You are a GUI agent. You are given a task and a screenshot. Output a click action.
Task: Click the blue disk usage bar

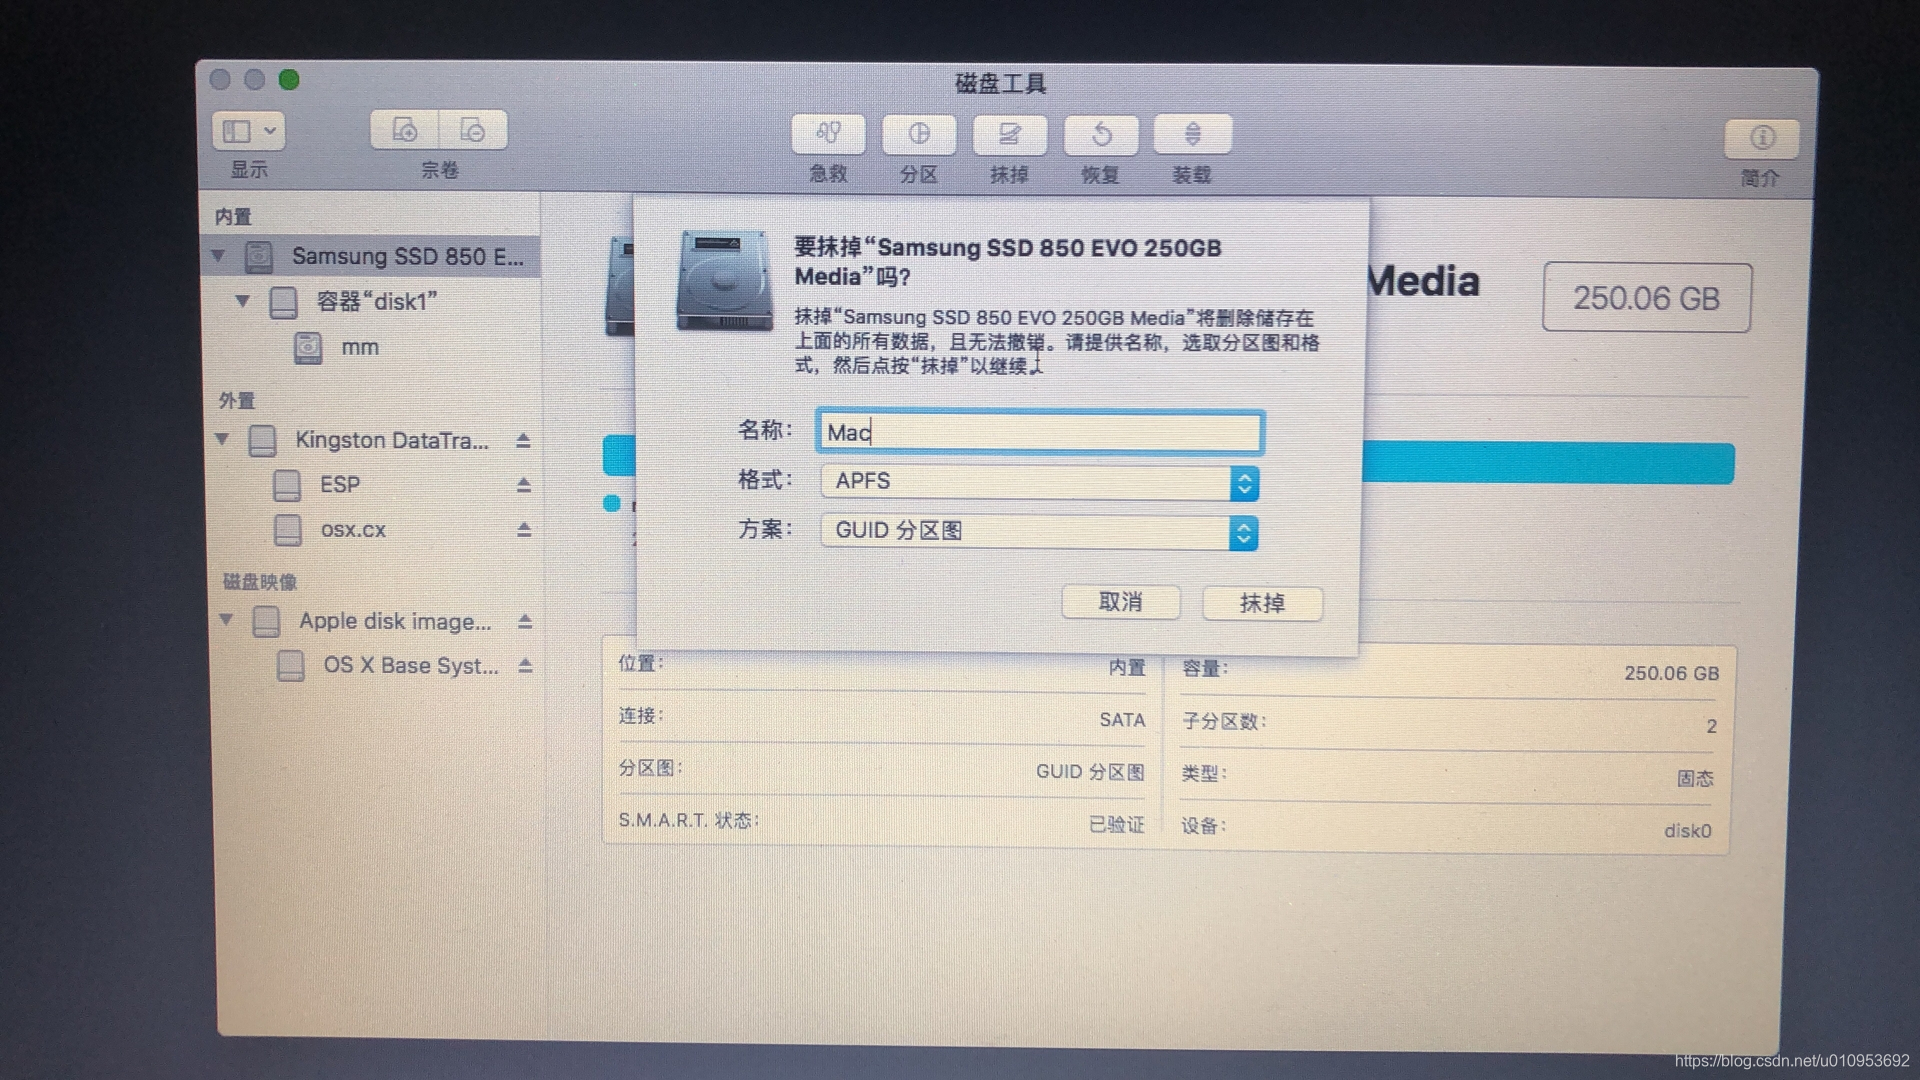(1548, 464)
